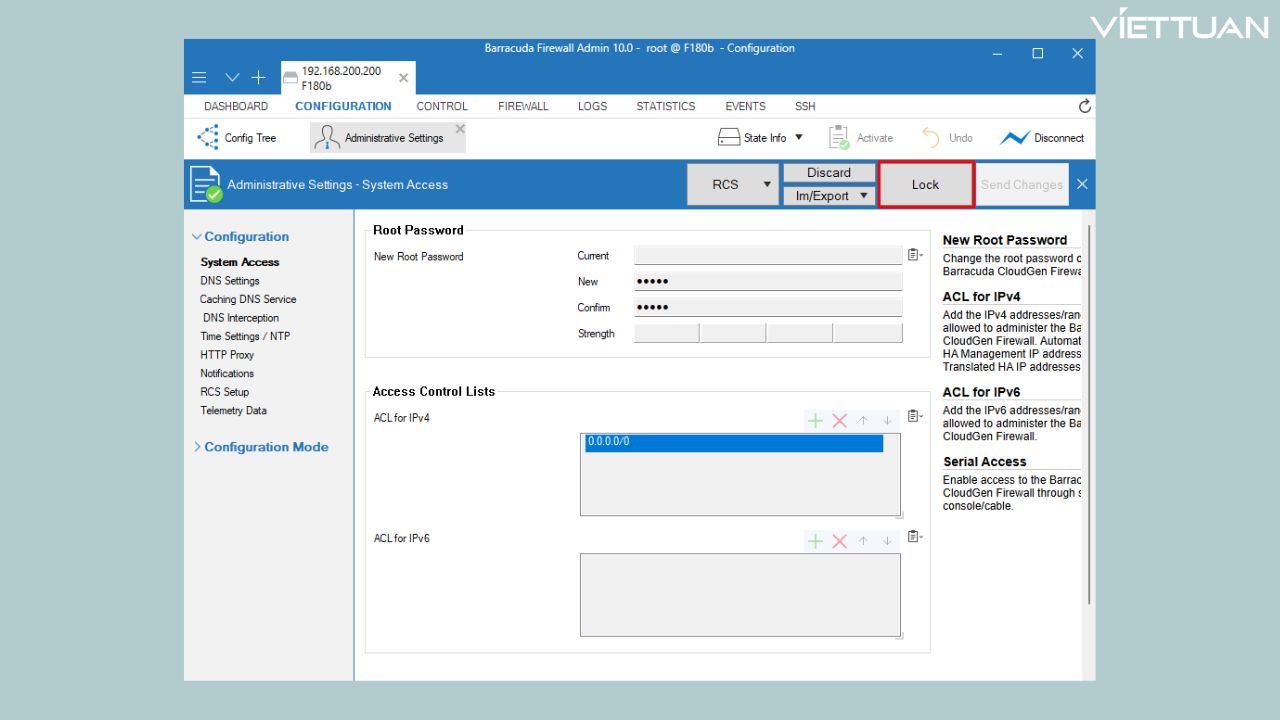Select DNS Settings in the sidebar

pyautogui.click(x=229, y=281)
